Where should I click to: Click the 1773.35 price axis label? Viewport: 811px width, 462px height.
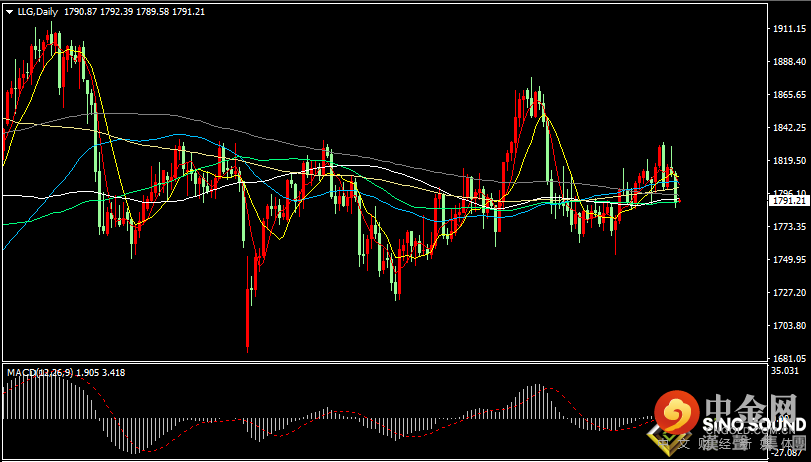coord(788,227)
